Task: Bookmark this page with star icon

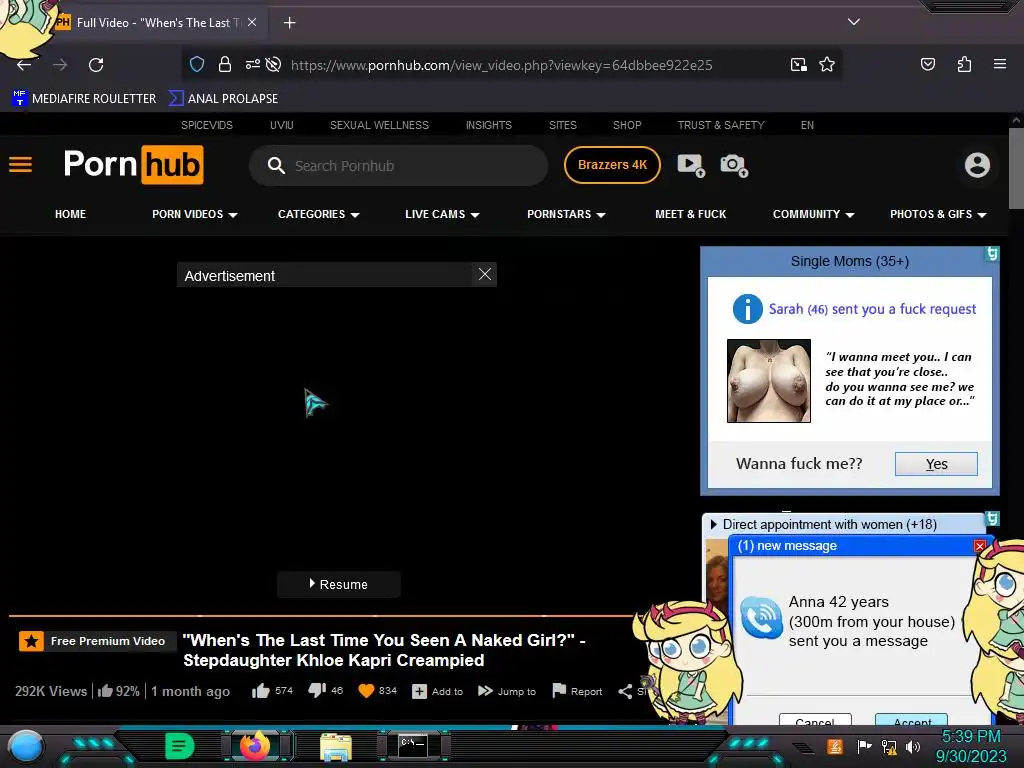Action: (827, 64)
